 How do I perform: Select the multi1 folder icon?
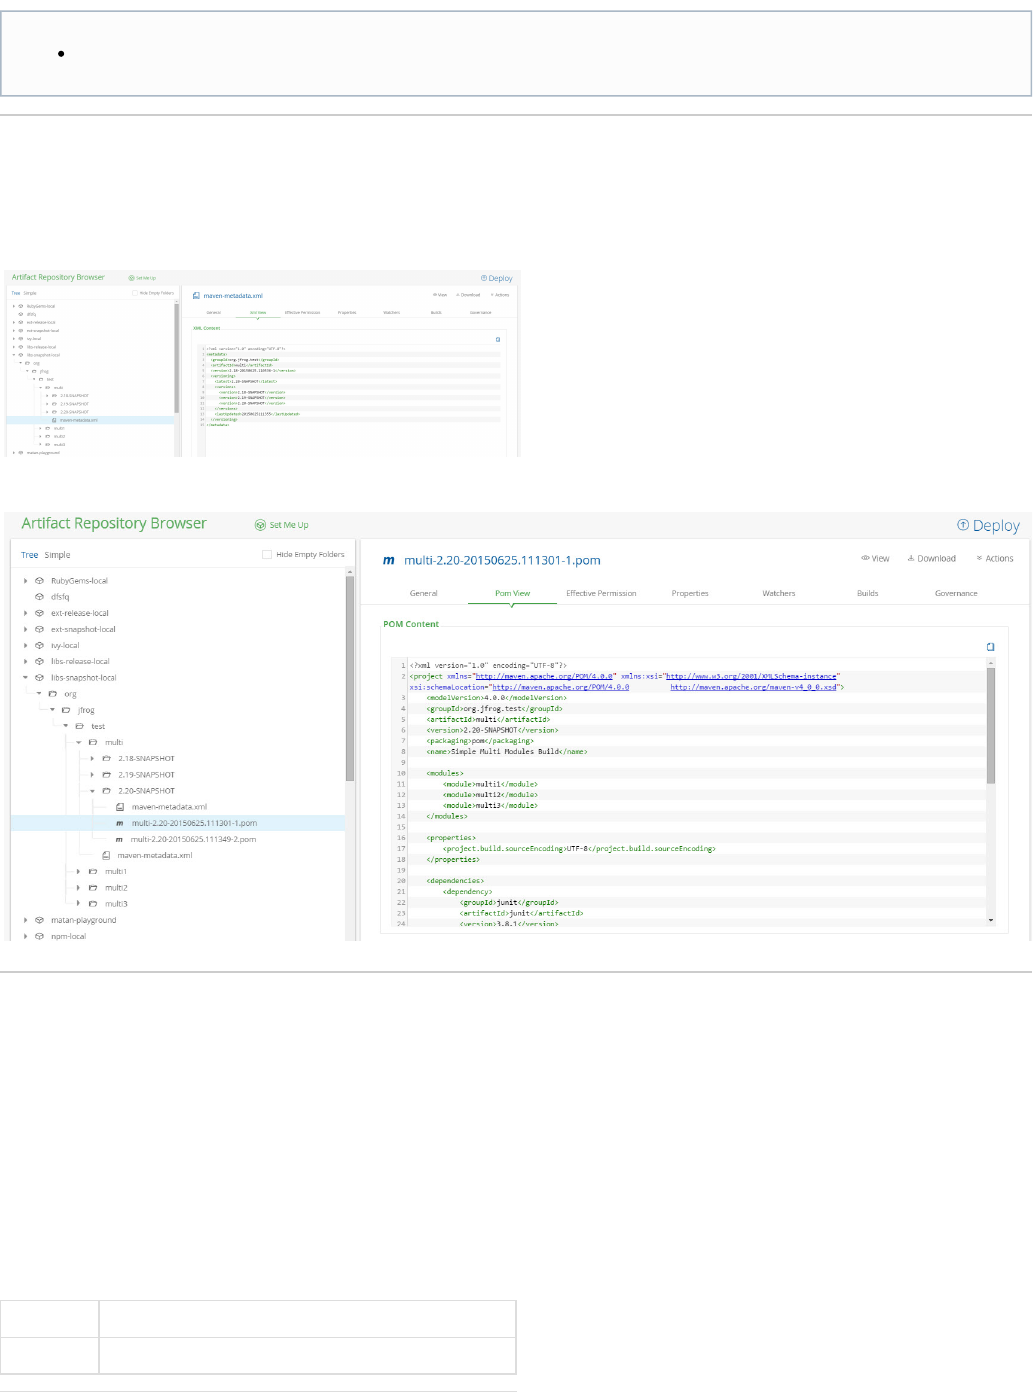[93, 871]
